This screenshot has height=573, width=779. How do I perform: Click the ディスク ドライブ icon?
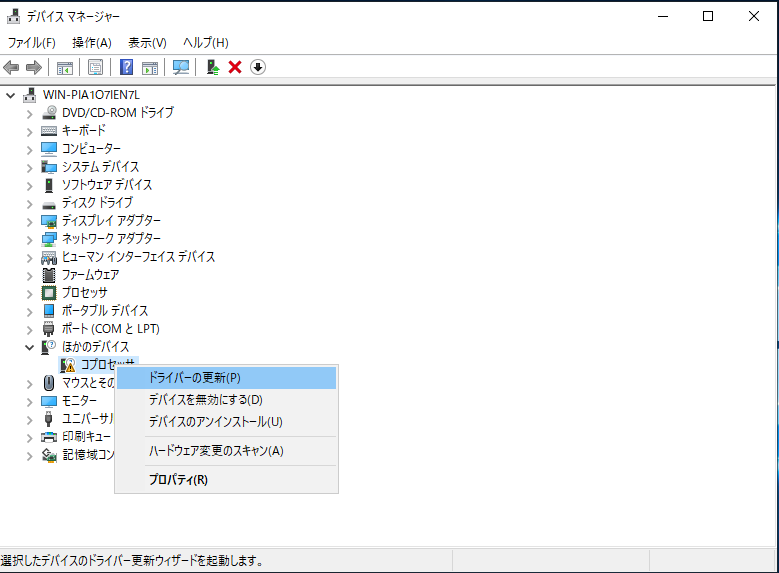pos(49,205)
